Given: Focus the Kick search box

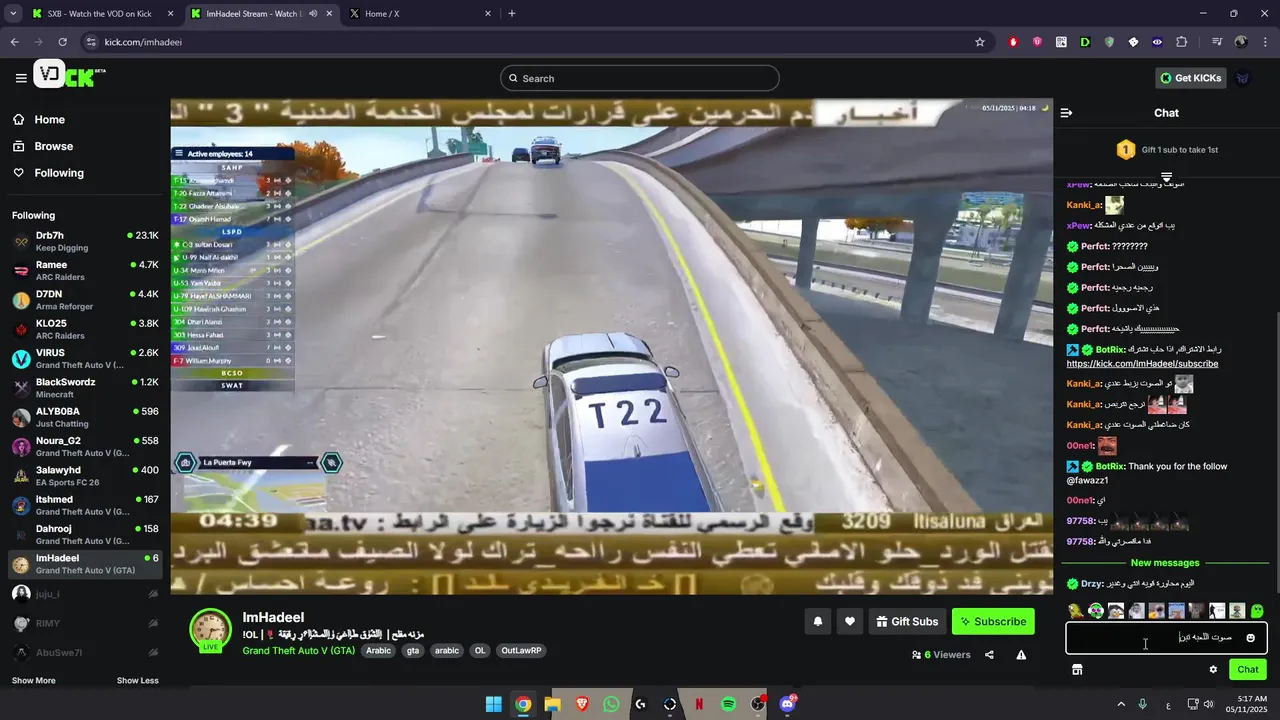Looking at the screenshot, I should pos(640,78).
